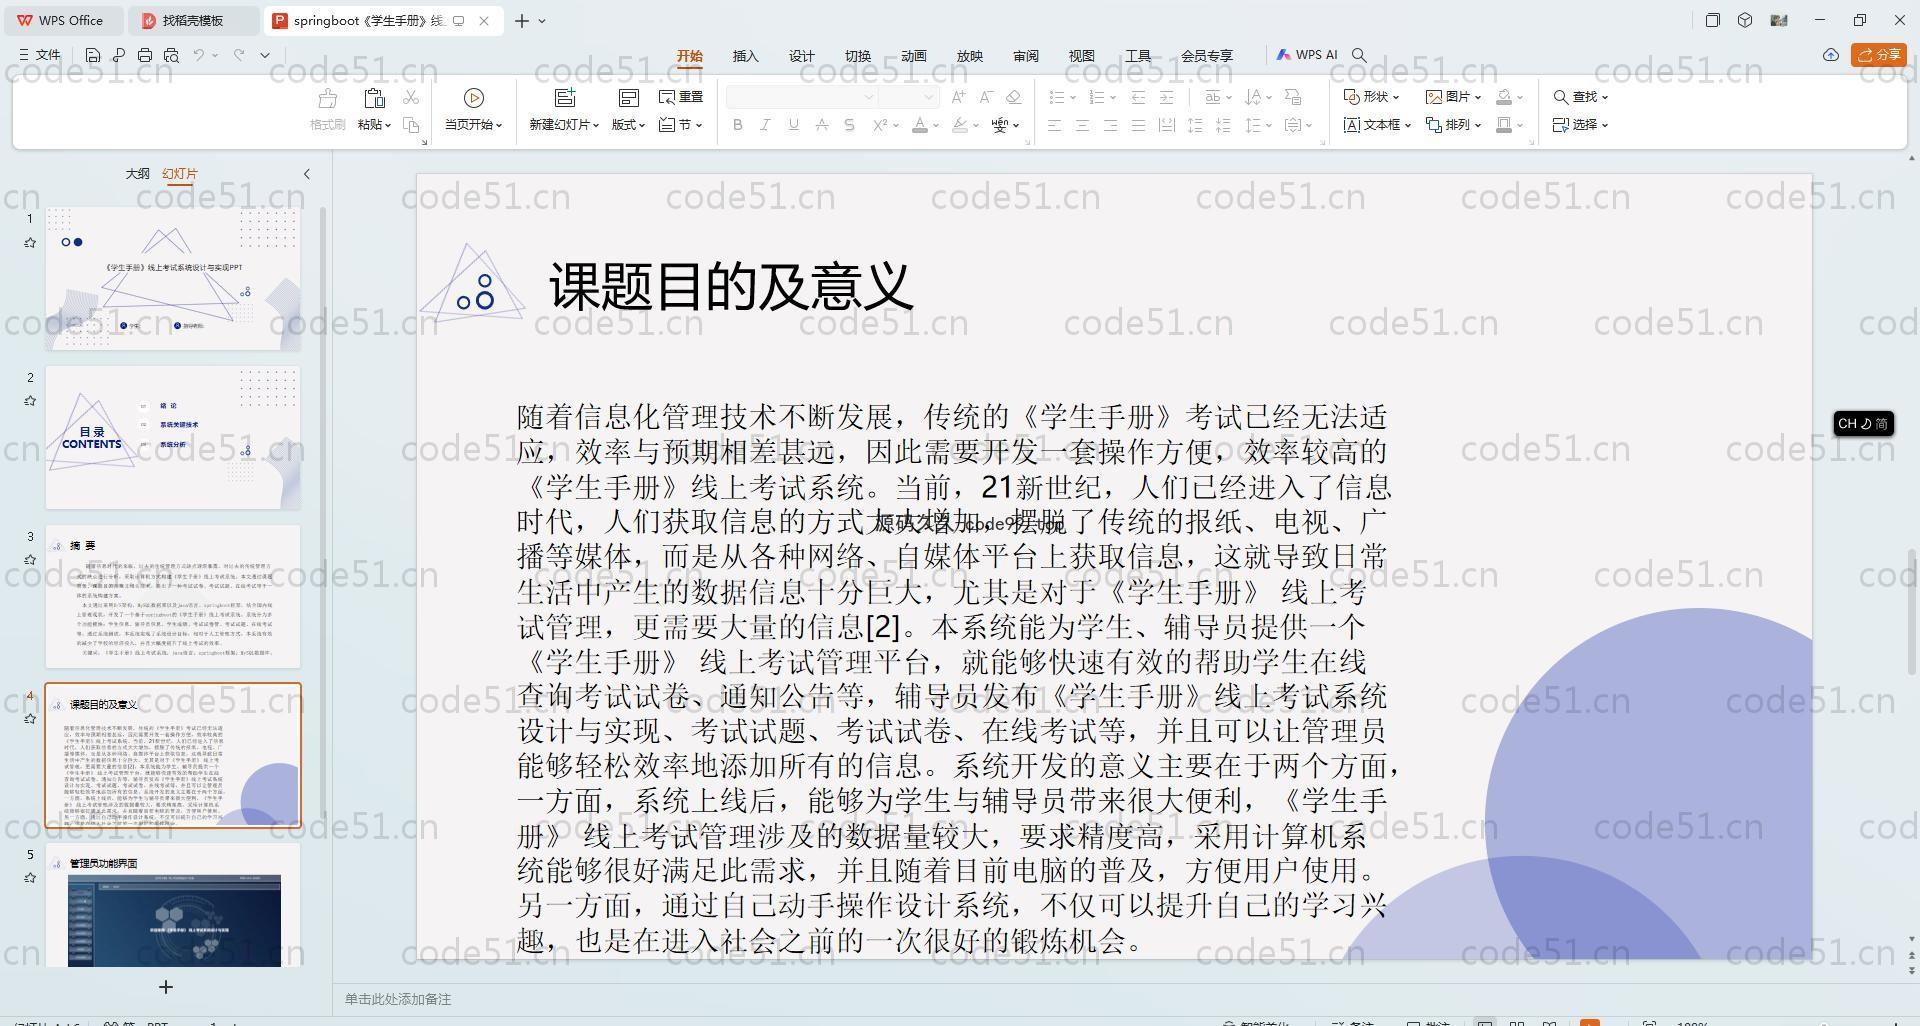Image resolution: width=1920 pixels, height=1026 pixels.
Task: Switch to Review (审阅) tab
Action: coord(1026,56)
